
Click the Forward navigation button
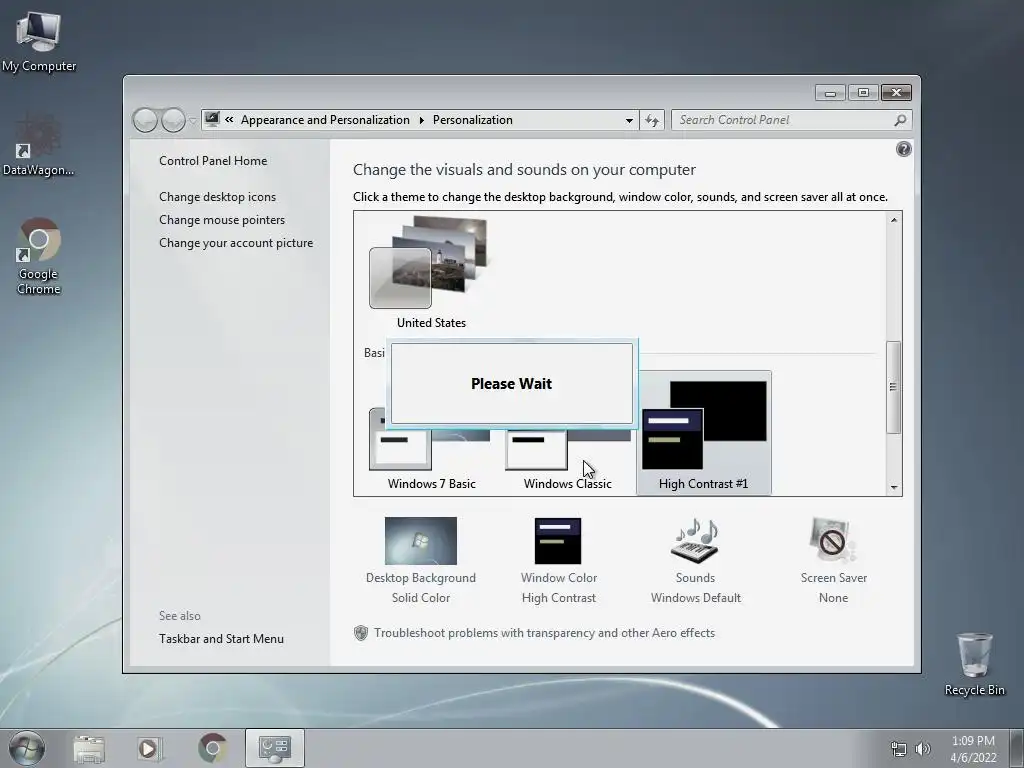tap(173, 120)
